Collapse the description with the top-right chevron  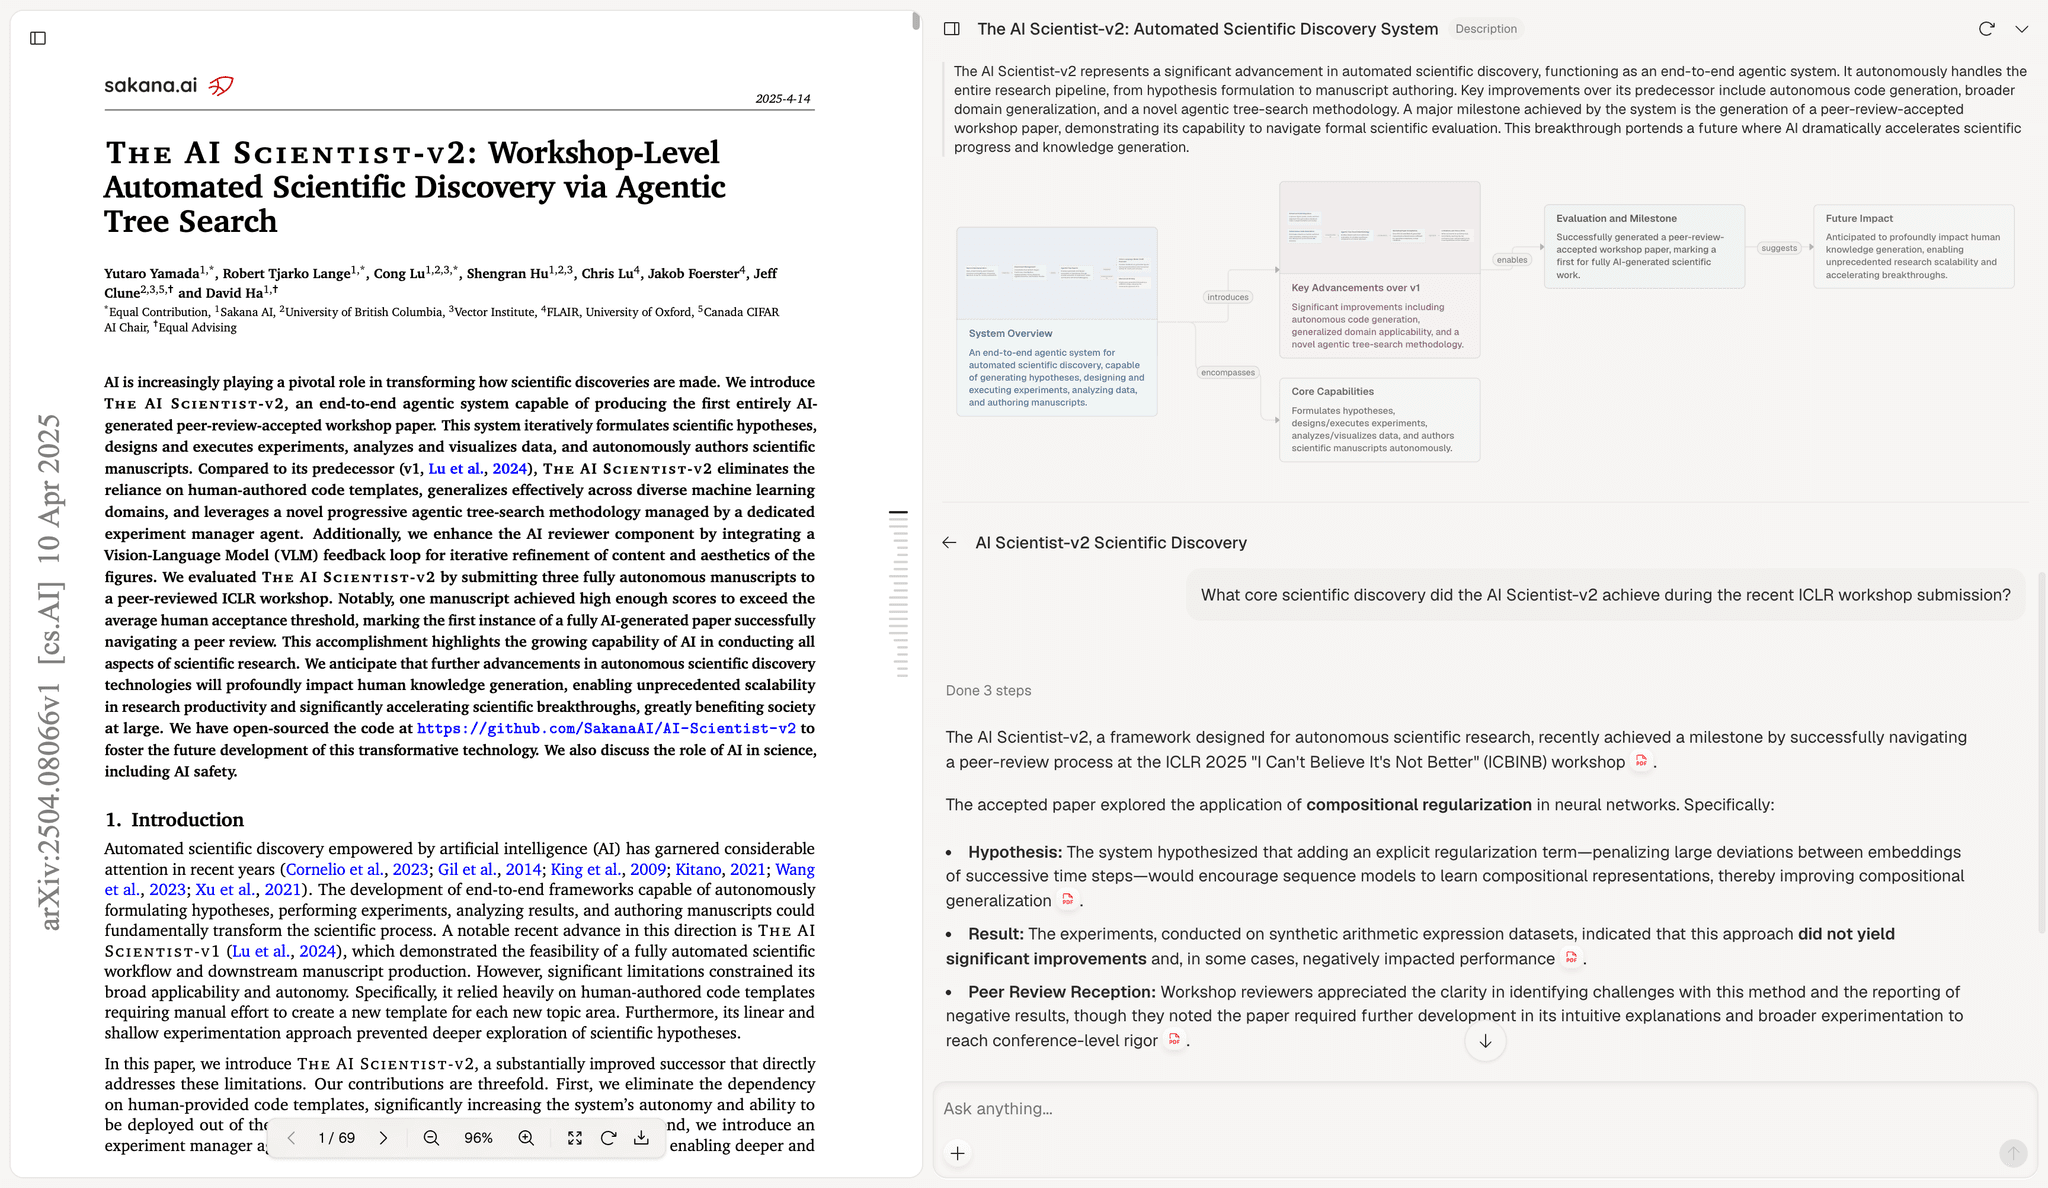click(x=2021, y=29)
